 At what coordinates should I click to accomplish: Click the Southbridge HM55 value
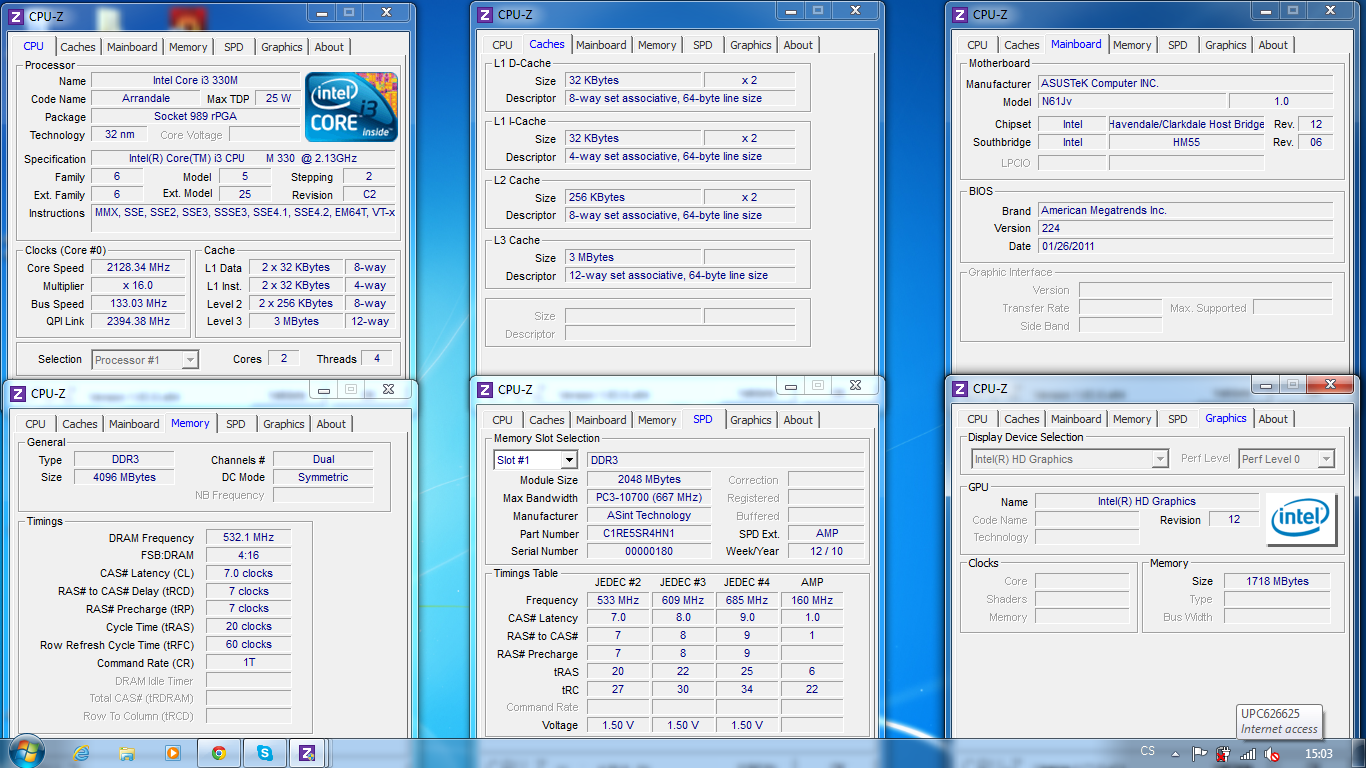pyautogui.click(x=1188, y=142)
